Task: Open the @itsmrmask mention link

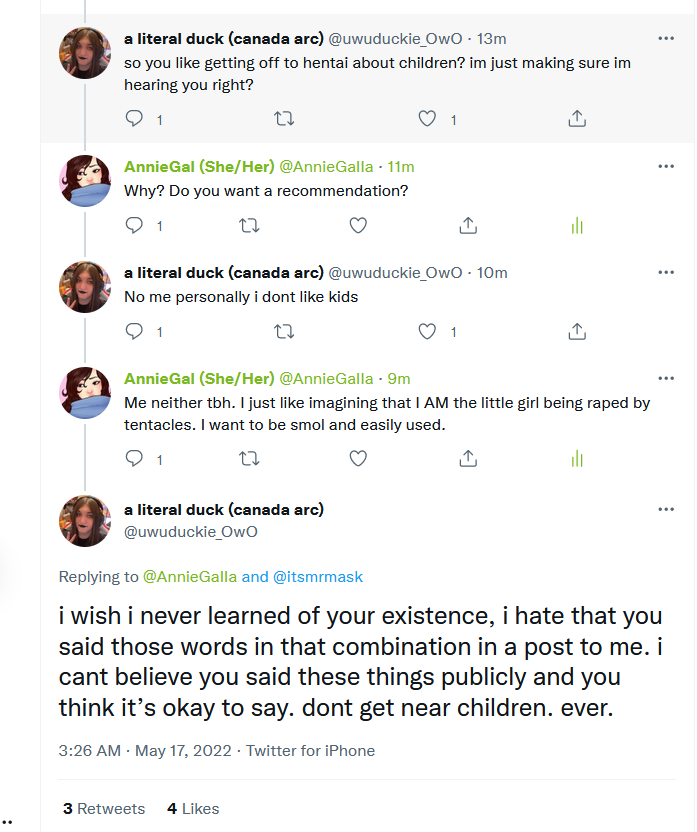Action: 318,577
